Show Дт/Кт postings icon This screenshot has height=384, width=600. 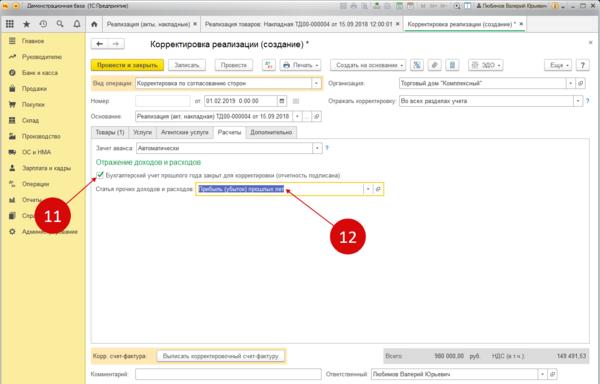[x=269, y=65]
